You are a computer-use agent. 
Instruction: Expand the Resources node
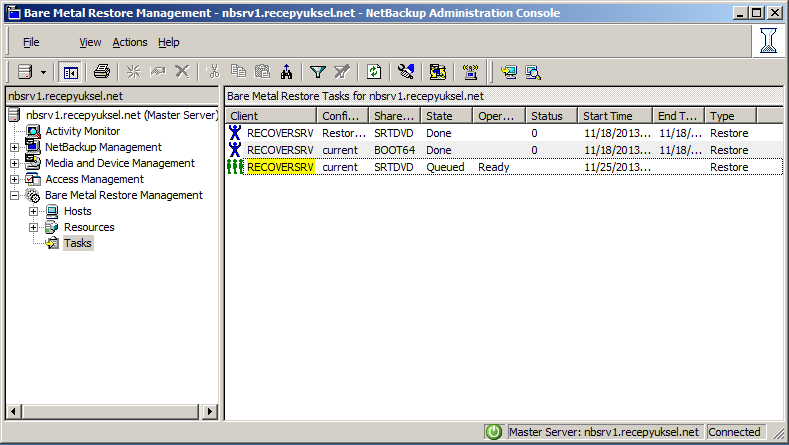pyautogui.click(x=33, y=228)
